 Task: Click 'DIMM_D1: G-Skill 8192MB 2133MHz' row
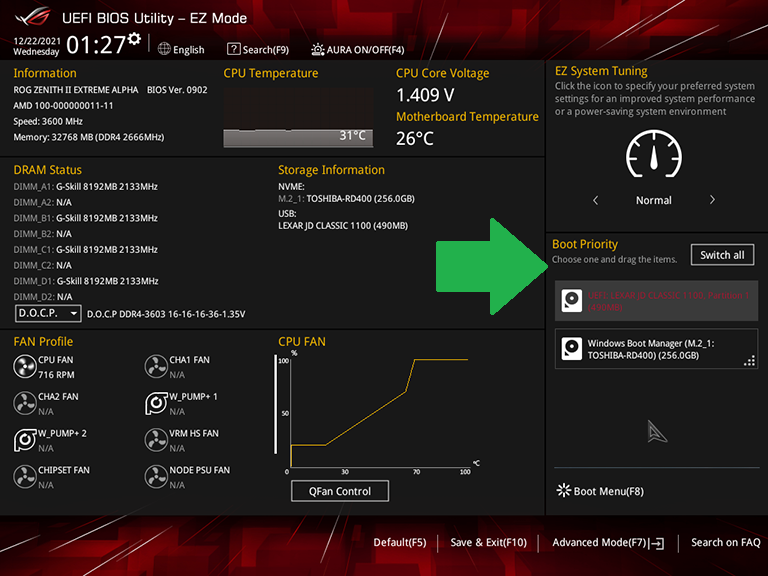point(86,281)
